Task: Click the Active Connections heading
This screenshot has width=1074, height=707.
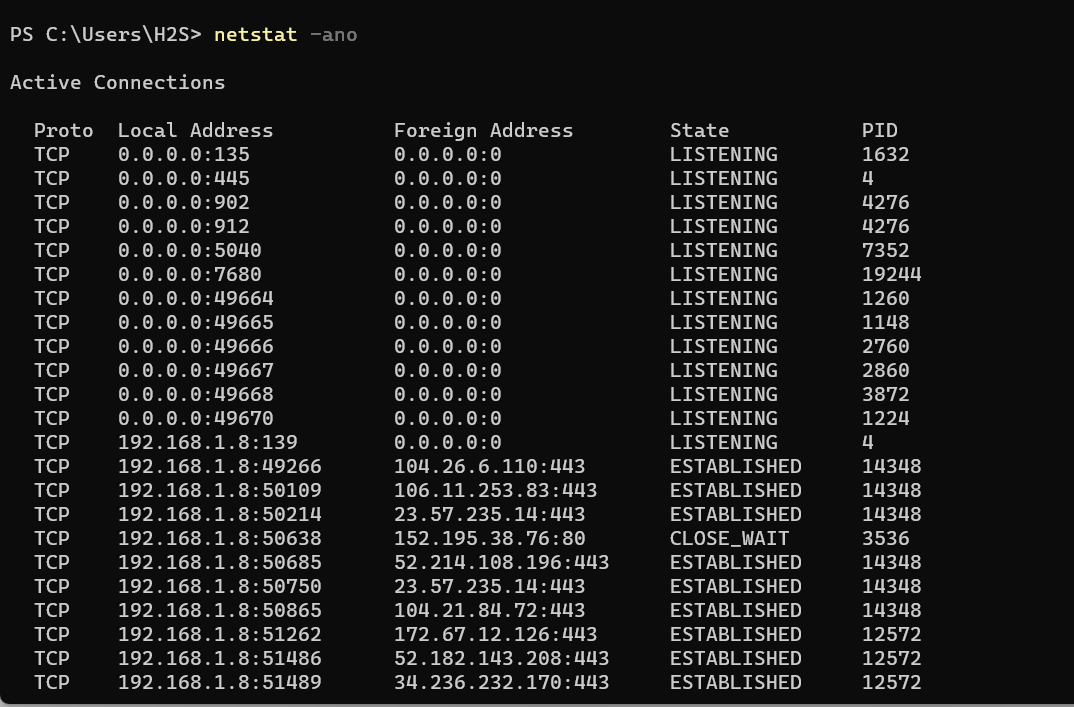Action: (x=117, y=82)
